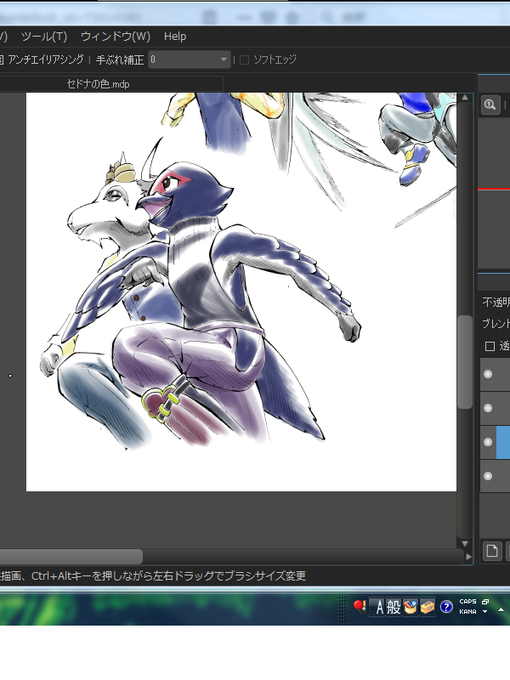Click the IME input mode 'A' icon
Viewport: 510px width, 680px height.
point(379,607)
